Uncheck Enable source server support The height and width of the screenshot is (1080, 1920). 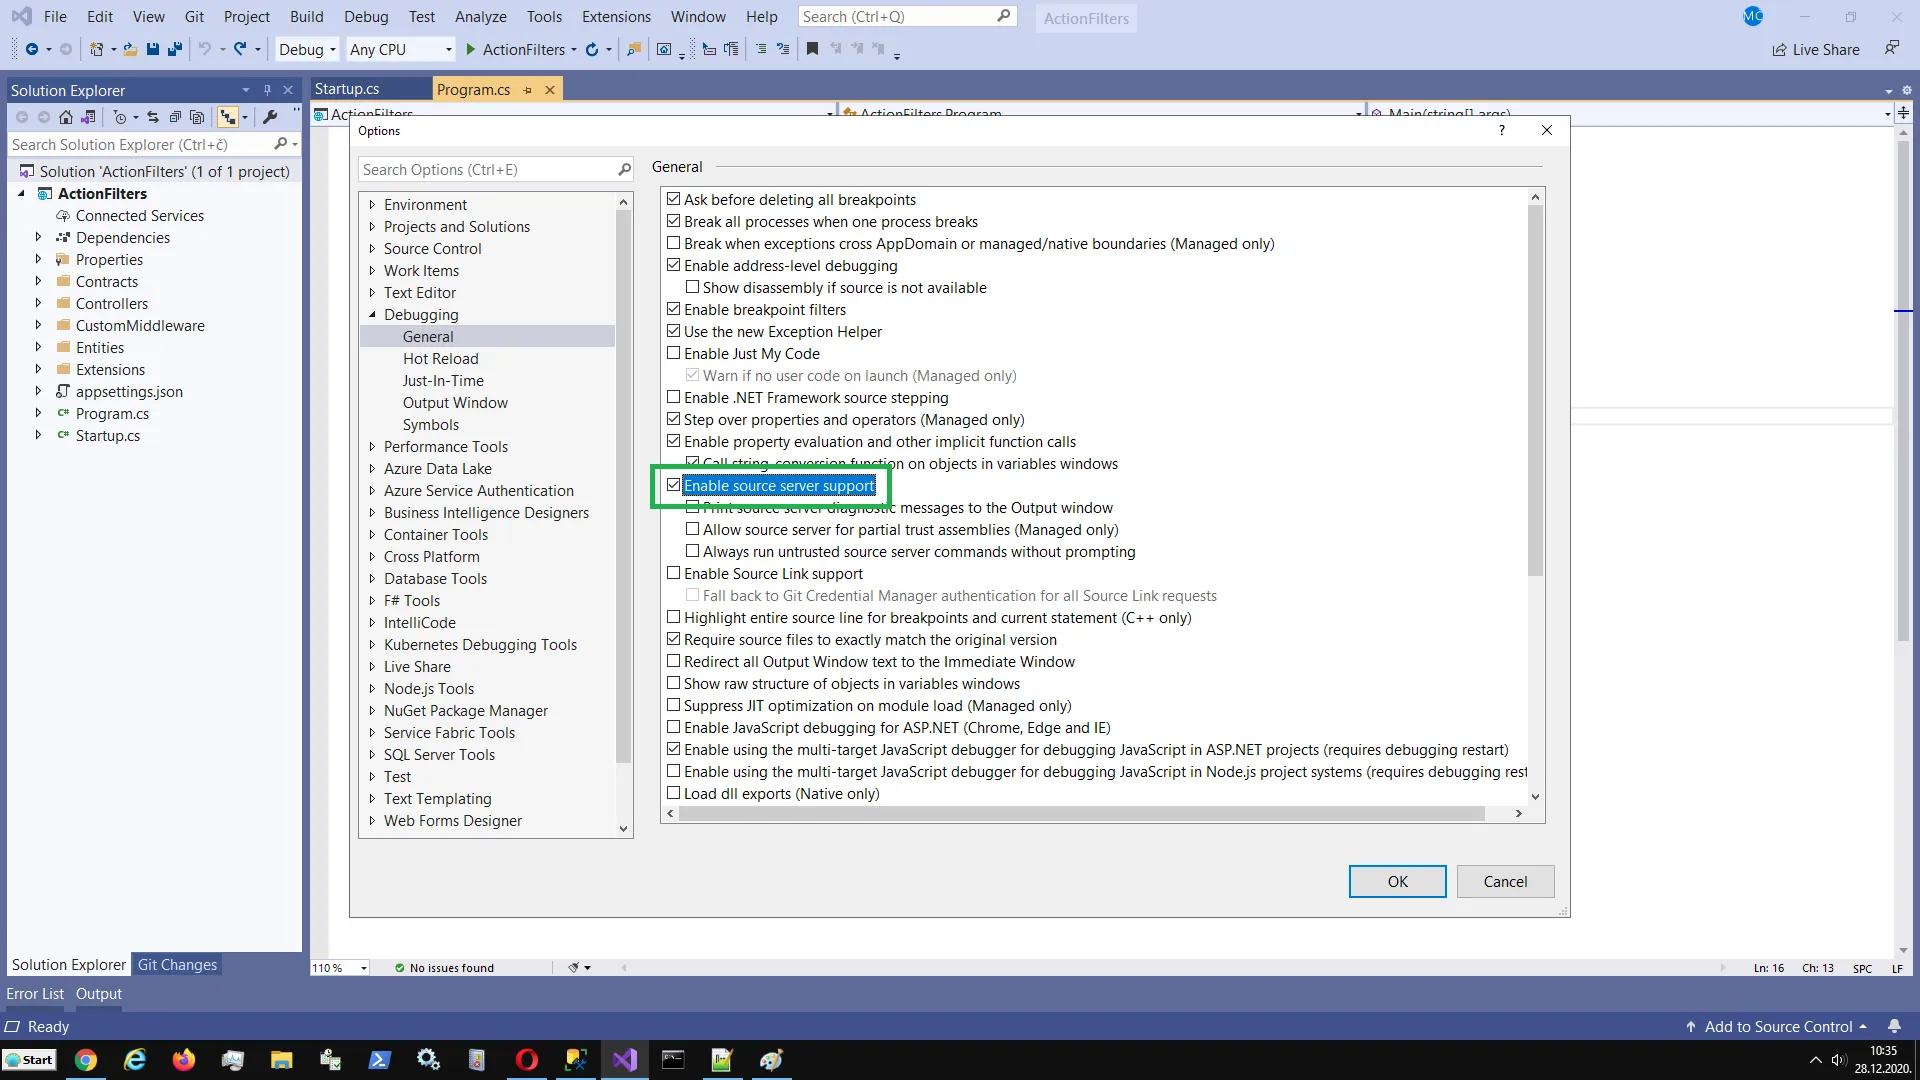[x=674, y=485]
